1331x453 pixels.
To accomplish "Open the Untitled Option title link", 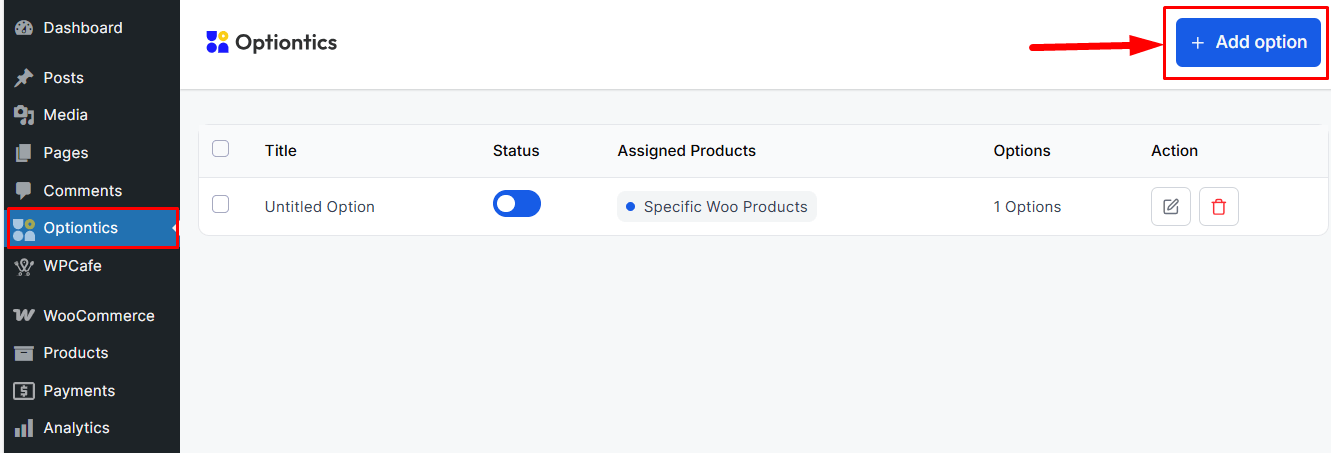I will (319, 207).
